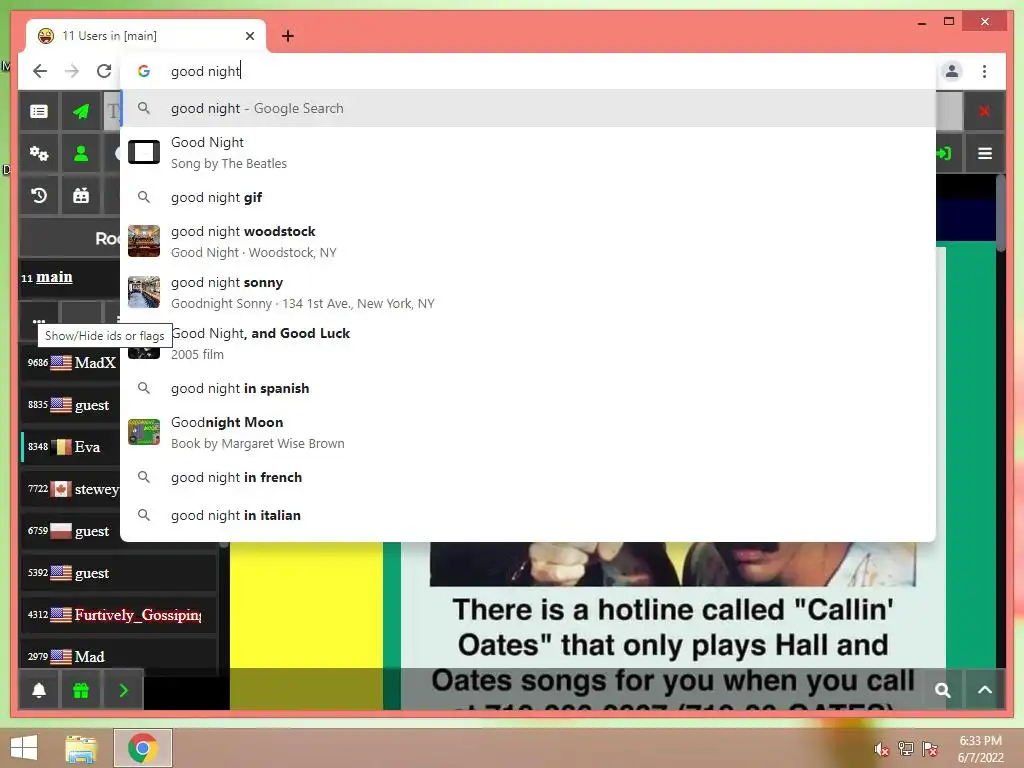This screenshot has height=768, width=1024.
Task: Open the chat settings gears icon
Action: (39, 153)
